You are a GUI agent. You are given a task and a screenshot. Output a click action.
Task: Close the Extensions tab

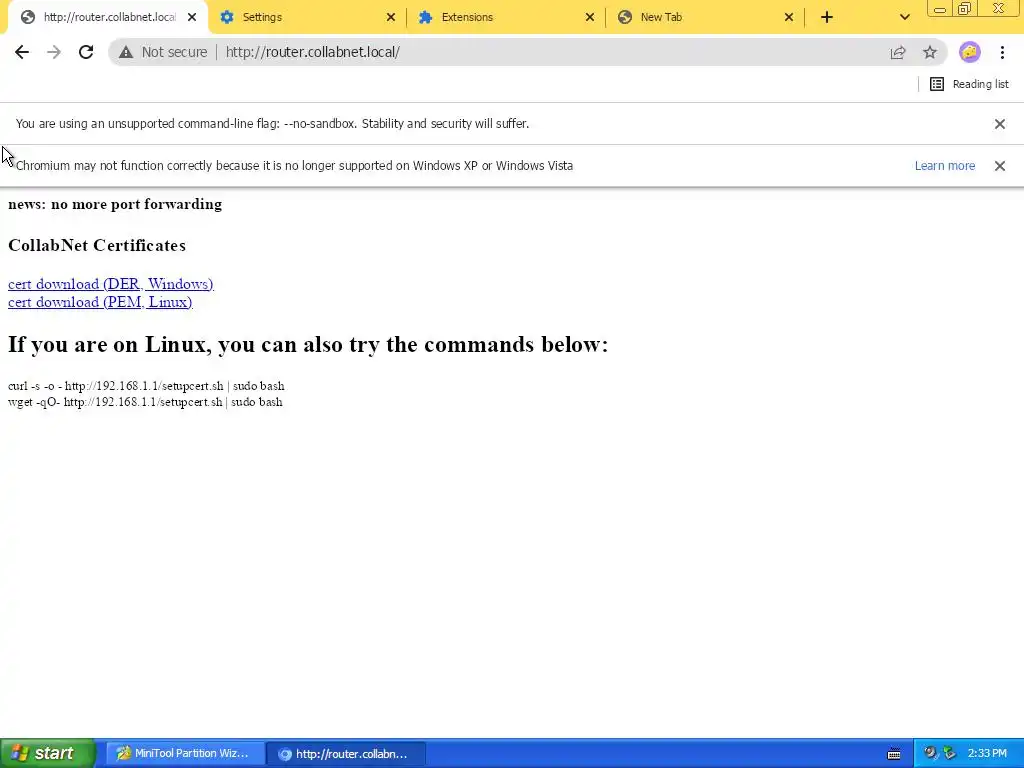point(590,17)
